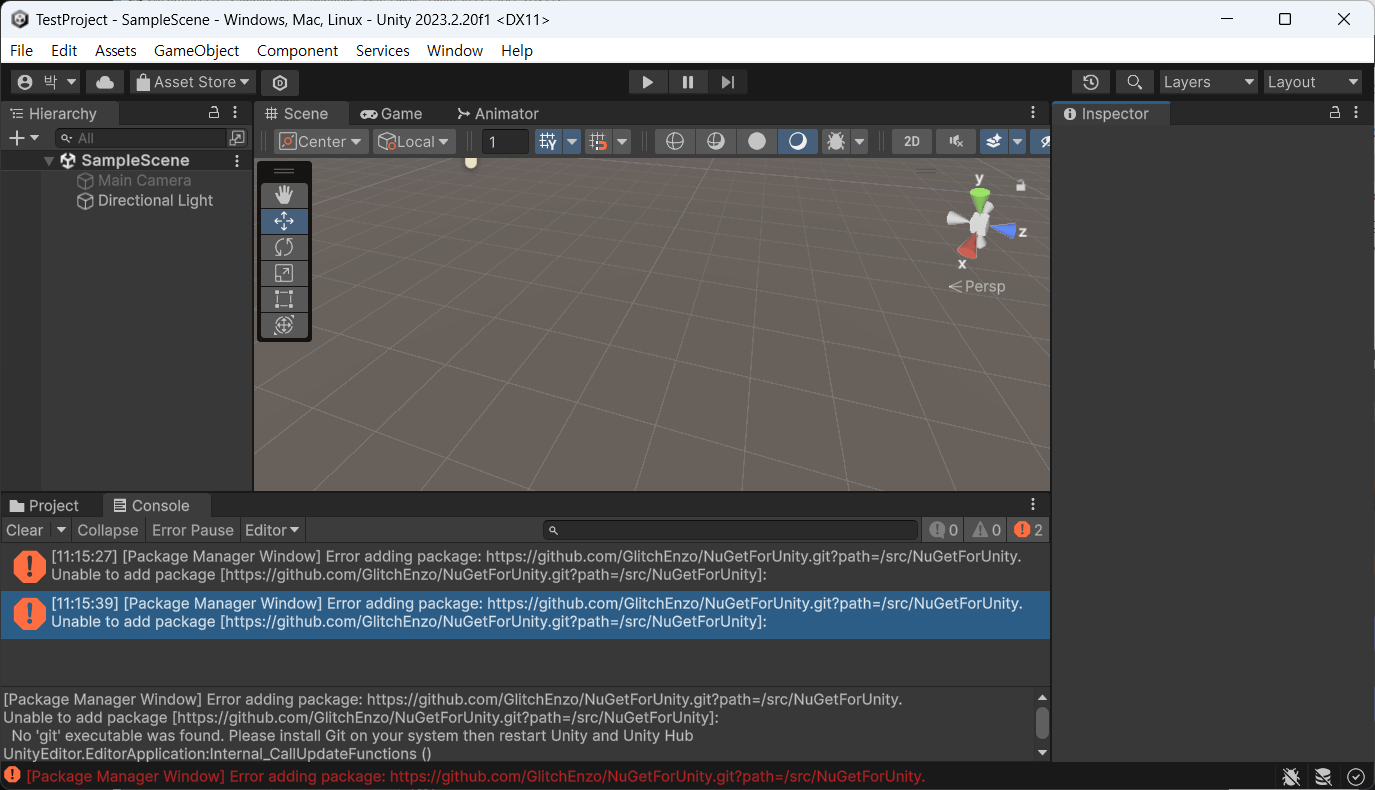1375x790 pixels.
Task: Click the Pause button
Action: (688, 82)
